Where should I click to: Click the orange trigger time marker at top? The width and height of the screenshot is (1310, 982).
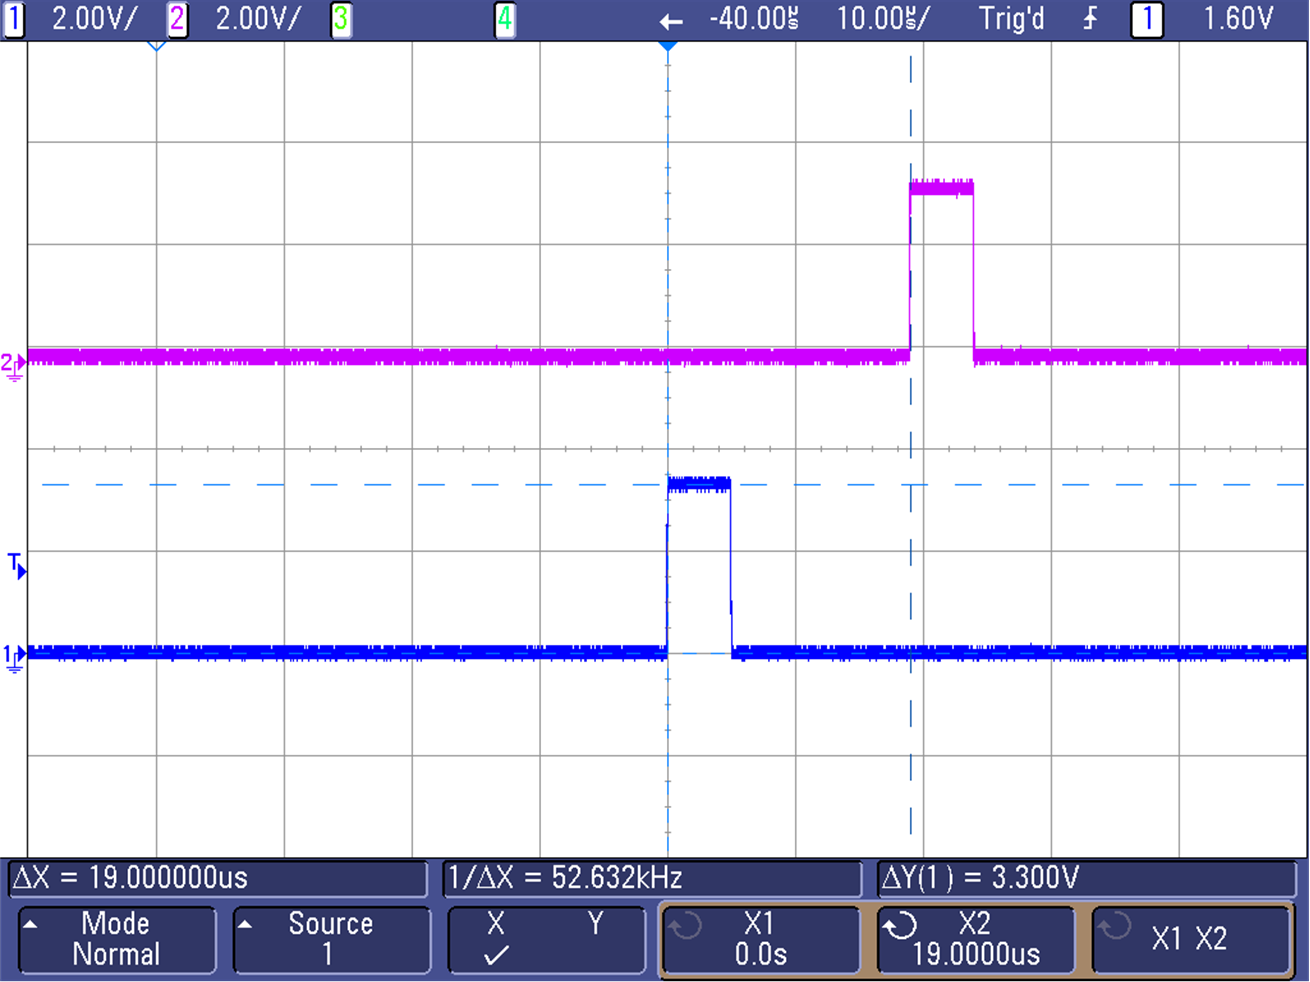(668, 47)
